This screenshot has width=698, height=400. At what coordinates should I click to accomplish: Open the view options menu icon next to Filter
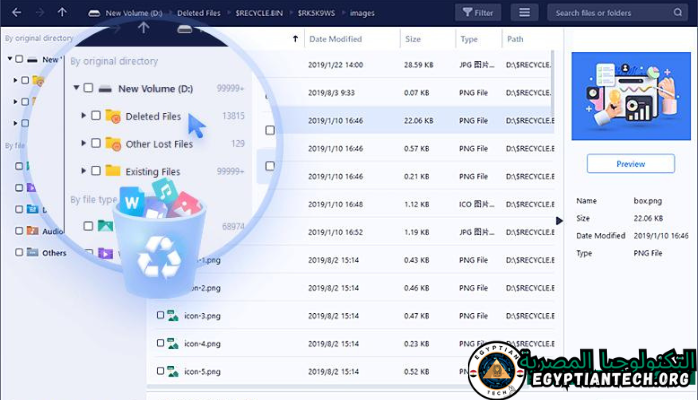coord(524,13)
